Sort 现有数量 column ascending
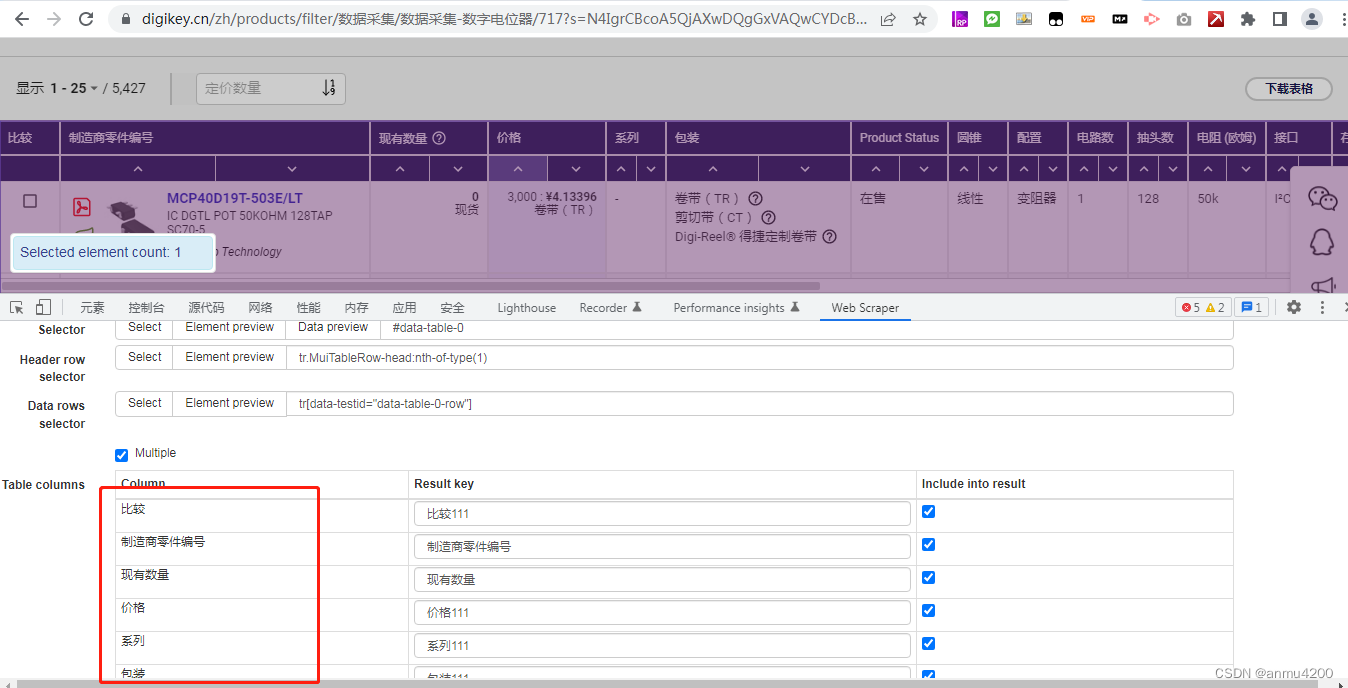1348x688 pixels. click(x=400, y=169)
